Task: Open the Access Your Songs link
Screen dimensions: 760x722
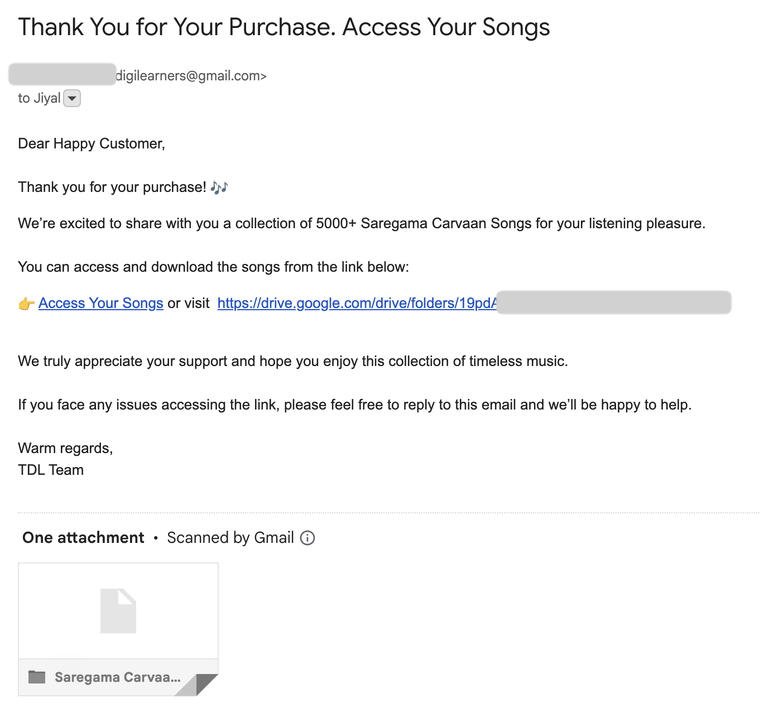Action: pos(101,303)
